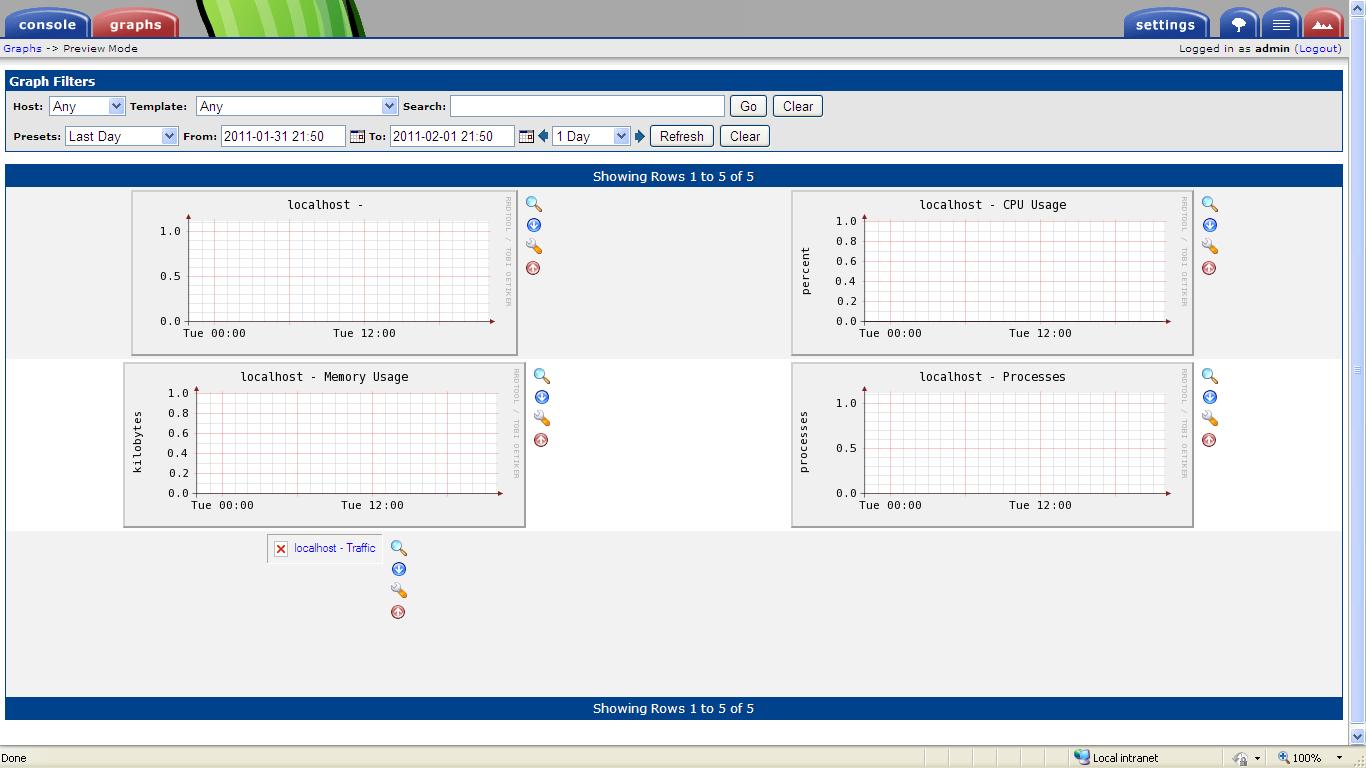Image resolution: width=1366 pixels, height=768 pixels.
Task: Click page-top arrow beside CPU Usage graph
Action: [1209, 268]
